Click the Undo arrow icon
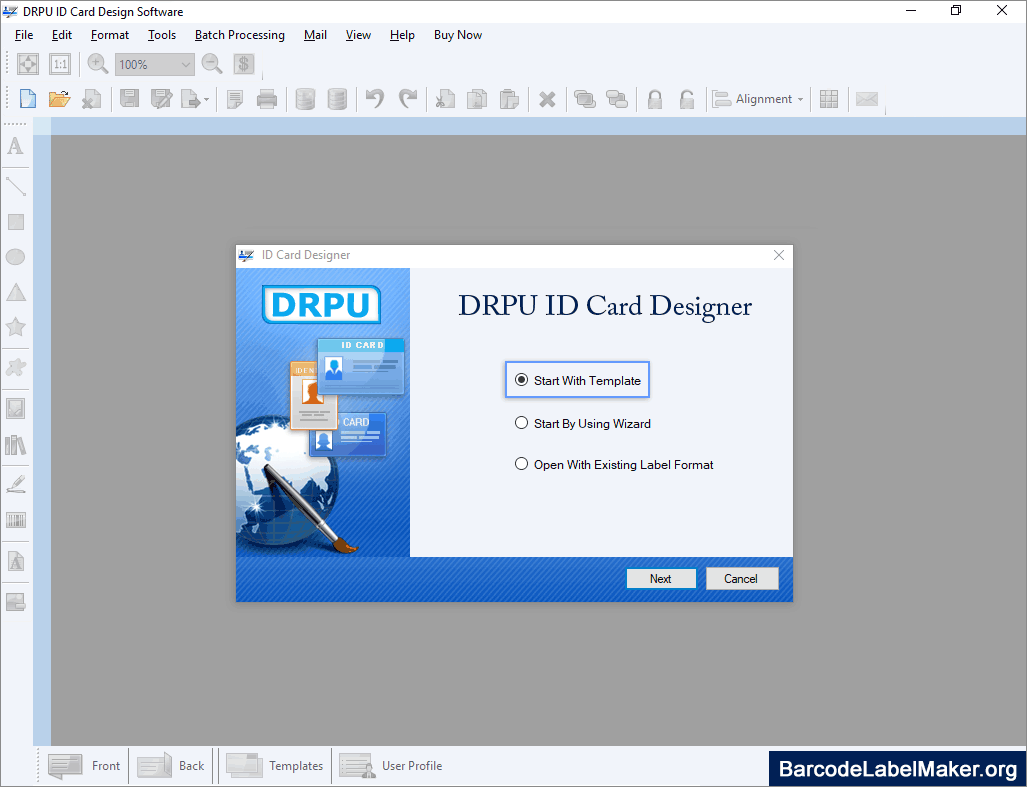Viewport: 1027px width, 787px height. click(x=375, y=99)
